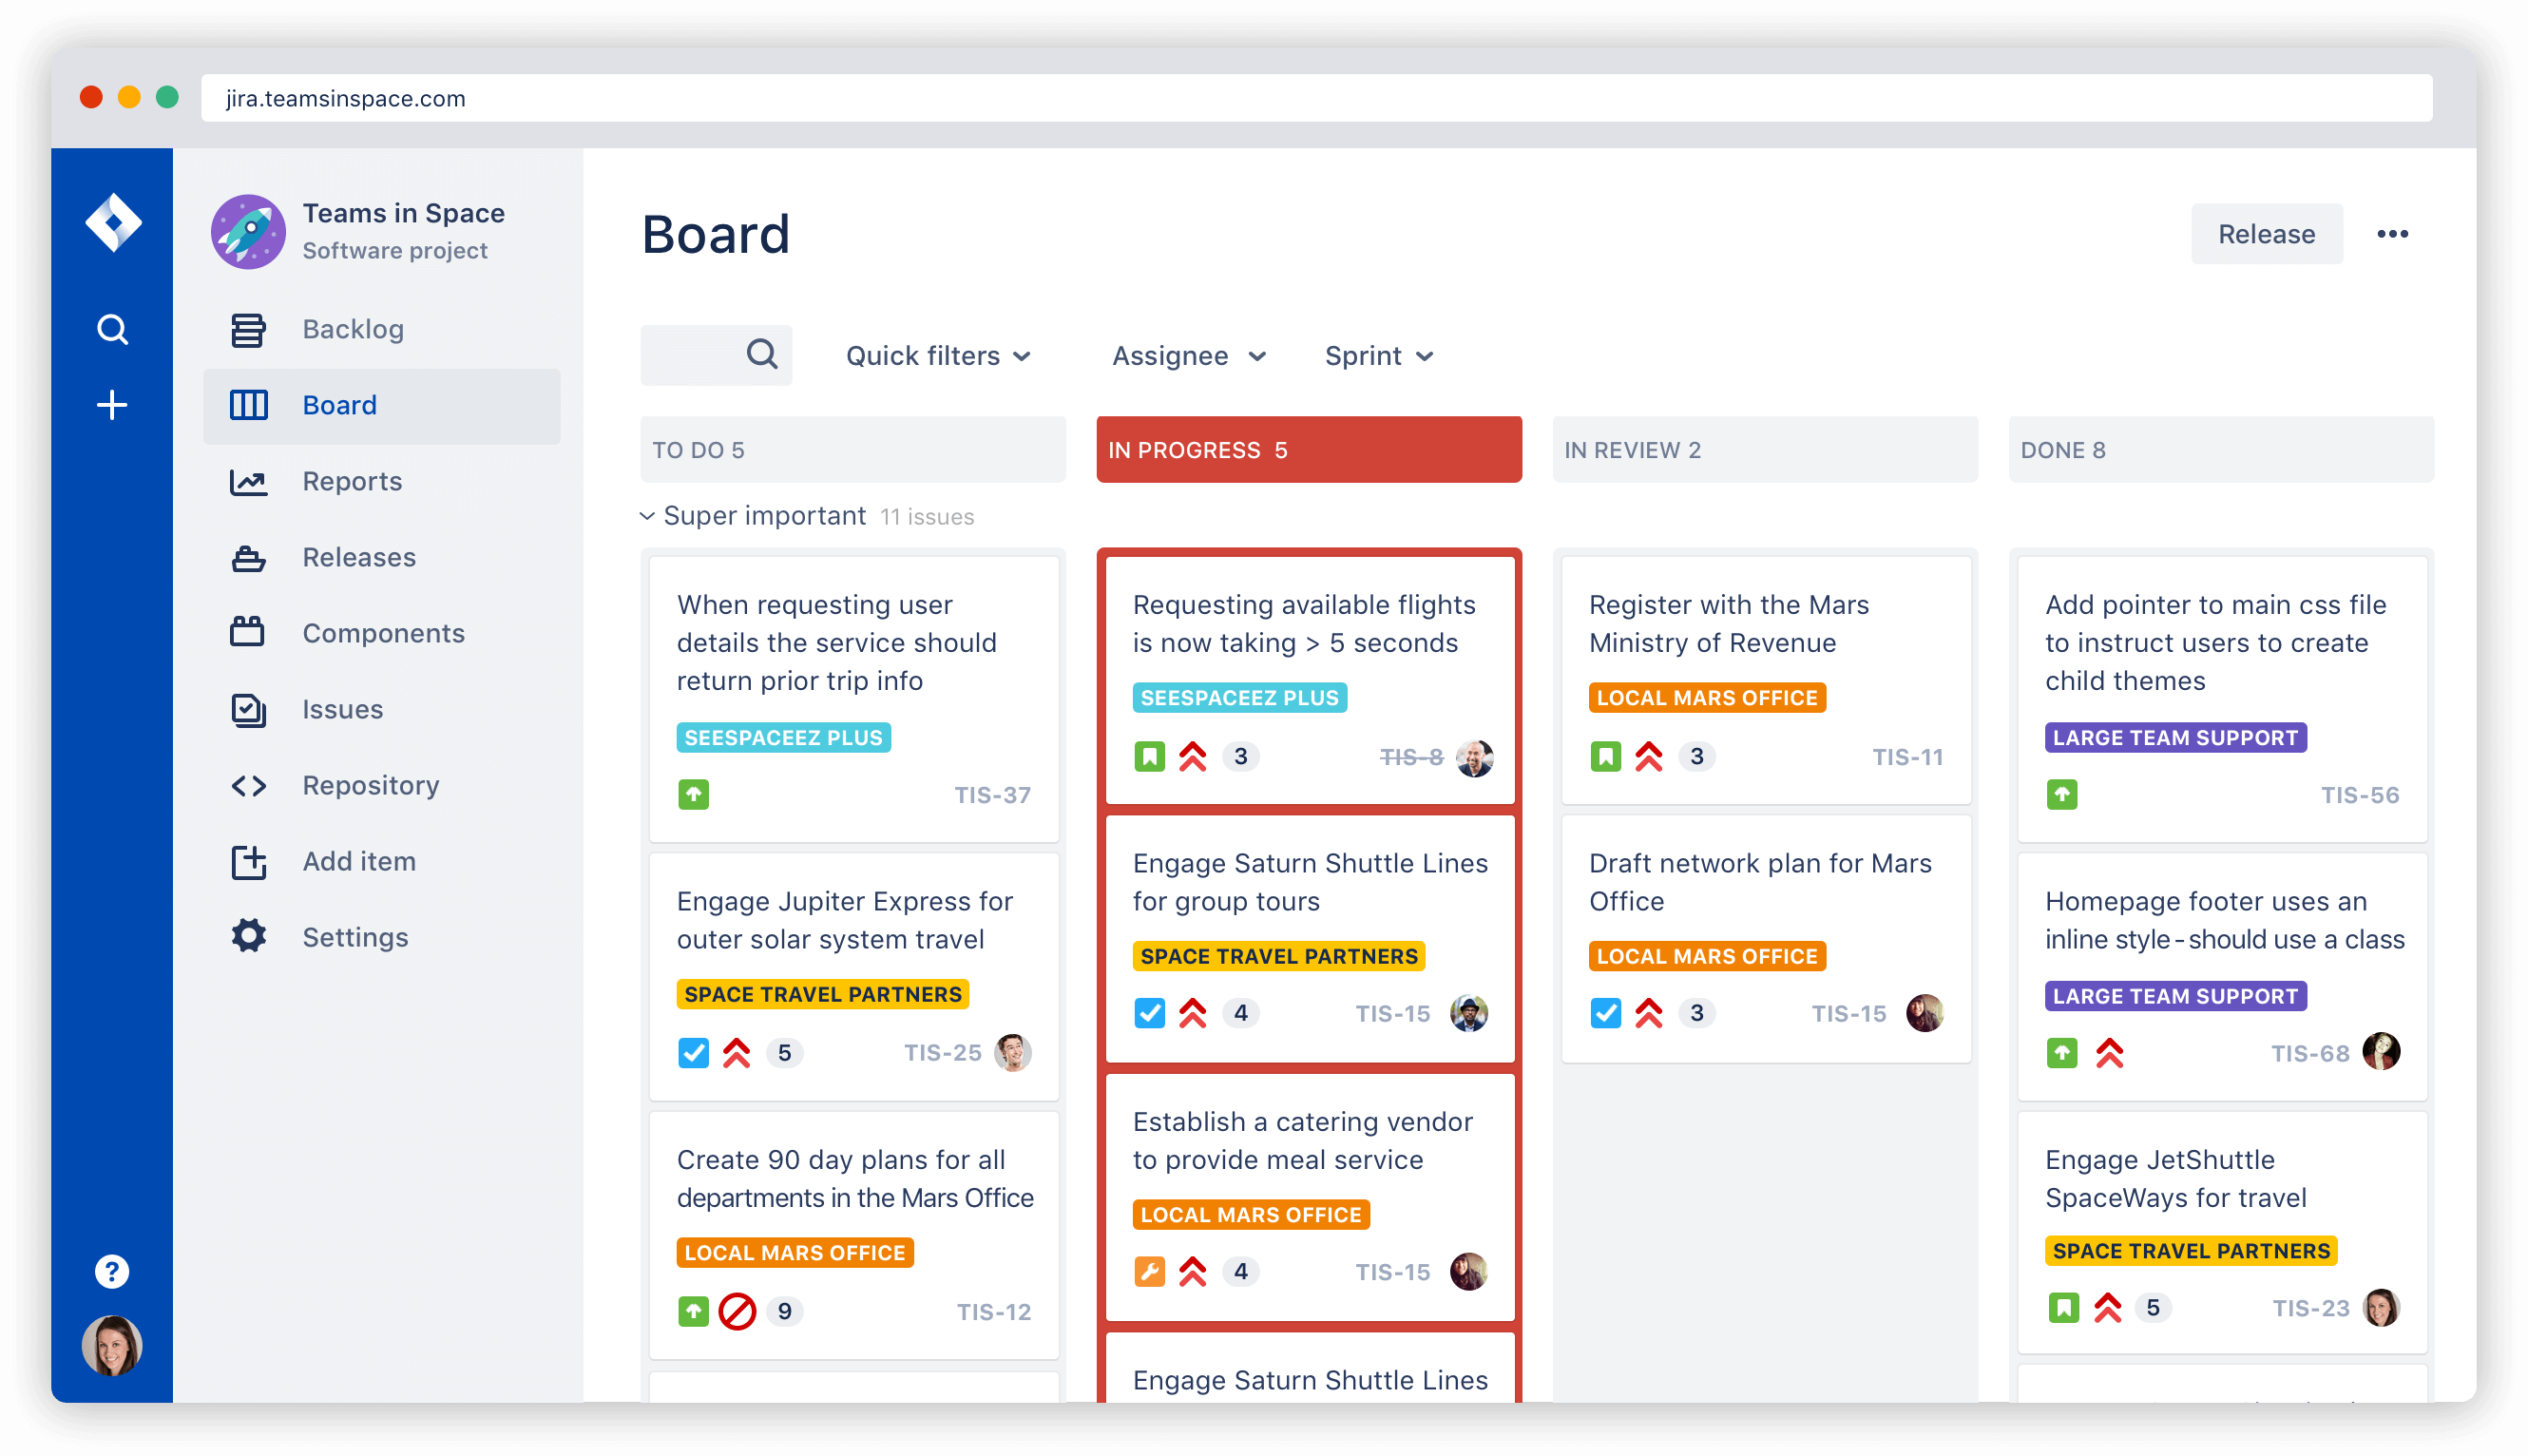Click the Repository sidebar icon
This screenshot has width=2528, height=1456.
[x=250, y=784]
